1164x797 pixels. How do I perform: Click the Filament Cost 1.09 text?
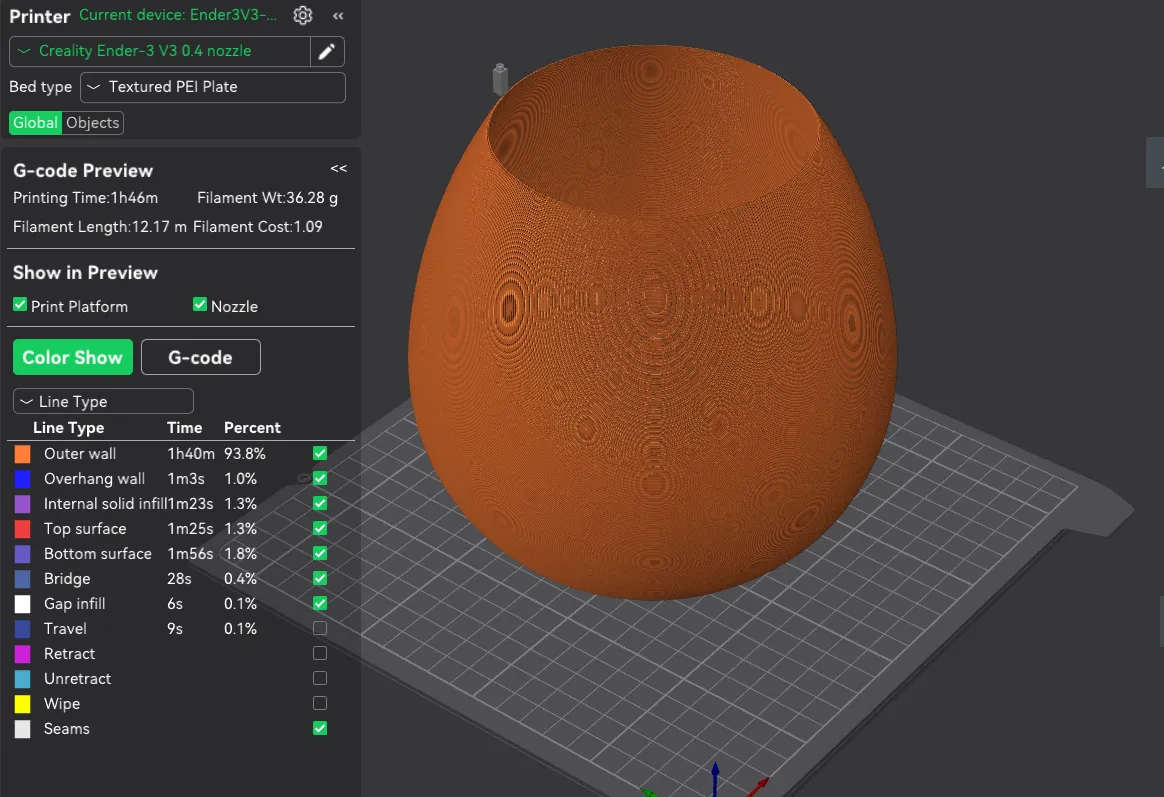click(258, 226)
